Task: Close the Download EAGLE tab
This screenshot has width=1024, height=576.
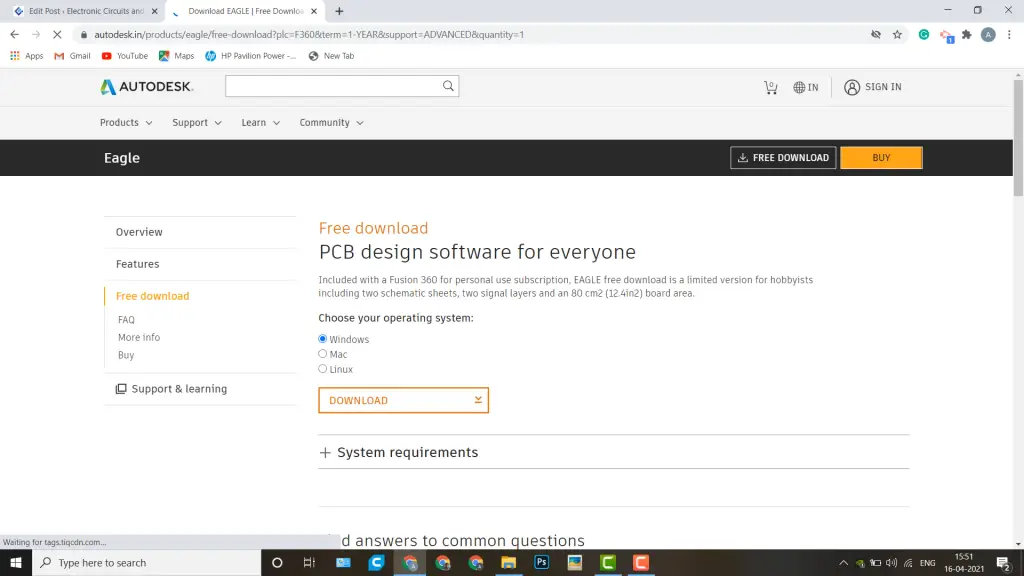Action: tap(314, 11)
